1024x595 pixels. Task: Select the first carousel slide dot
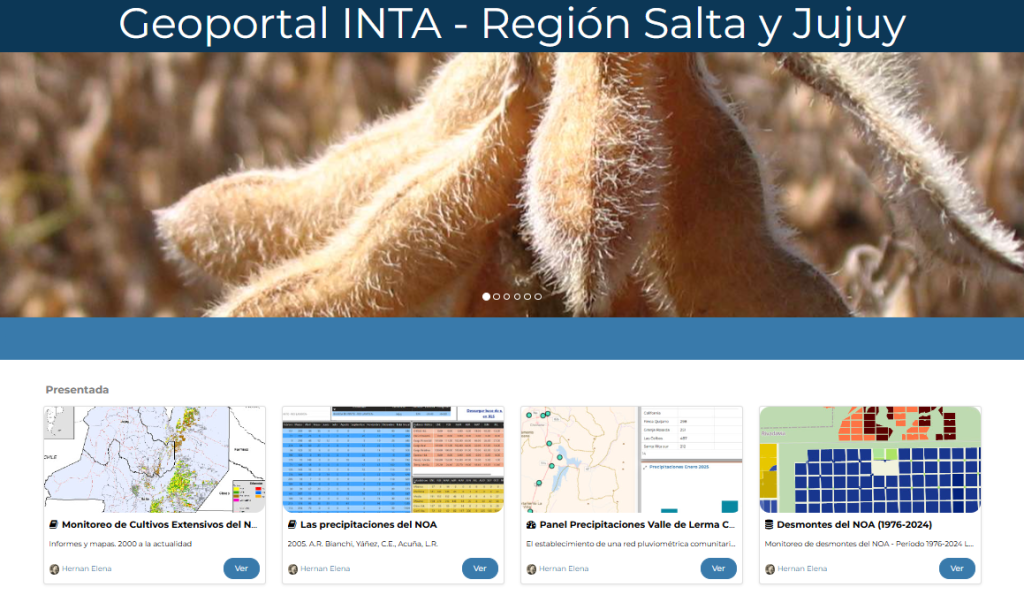pyautogui.click(x=486, y=297)
